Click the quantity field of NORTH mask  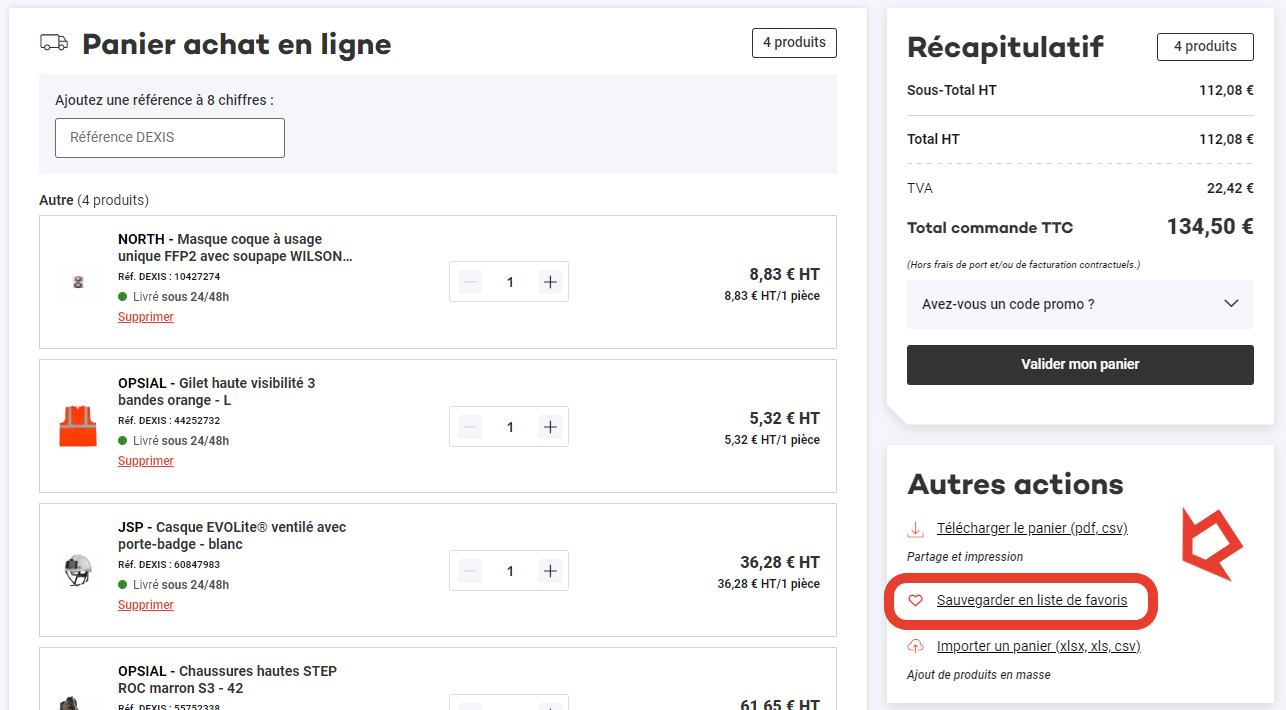click(510, 282)
